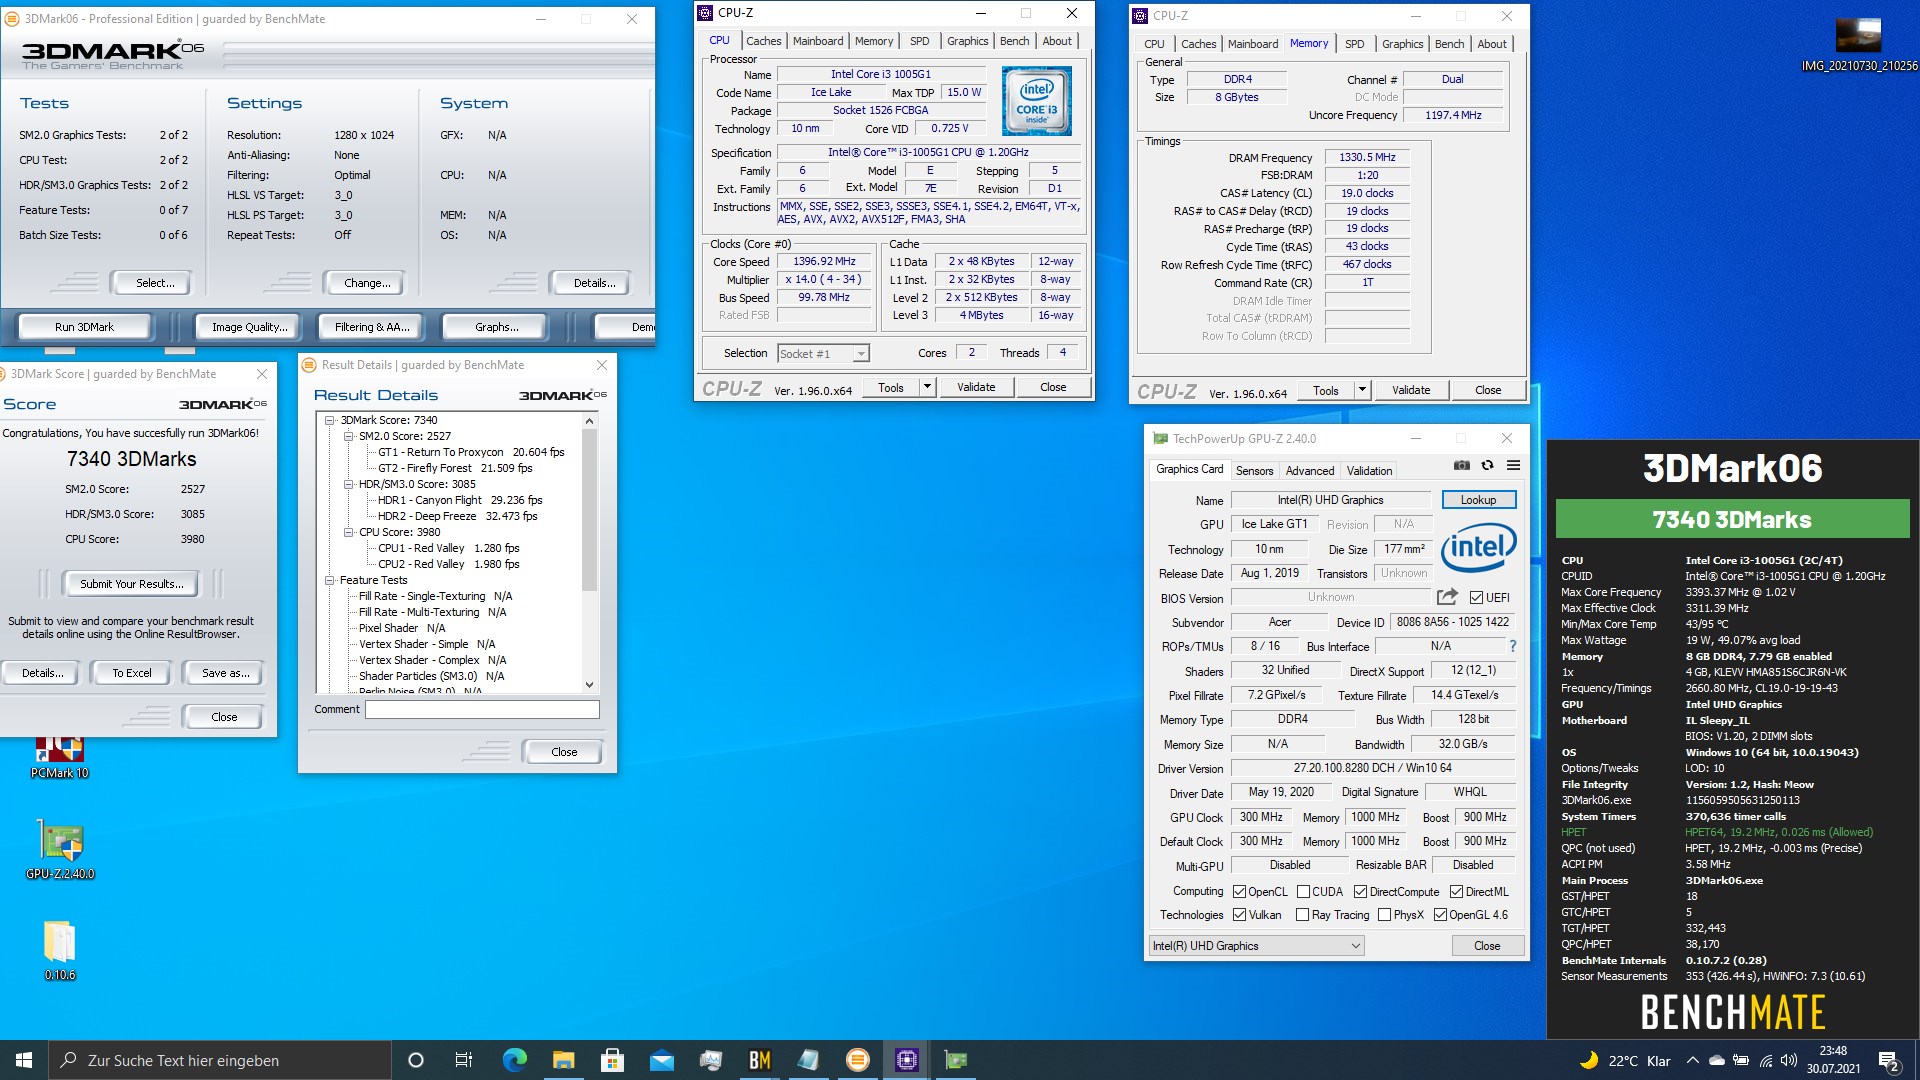Switch to GPU-Z via its green taskbar icon
This screenshot has height=1080, width=1920.
click(x=956, y=1060)
